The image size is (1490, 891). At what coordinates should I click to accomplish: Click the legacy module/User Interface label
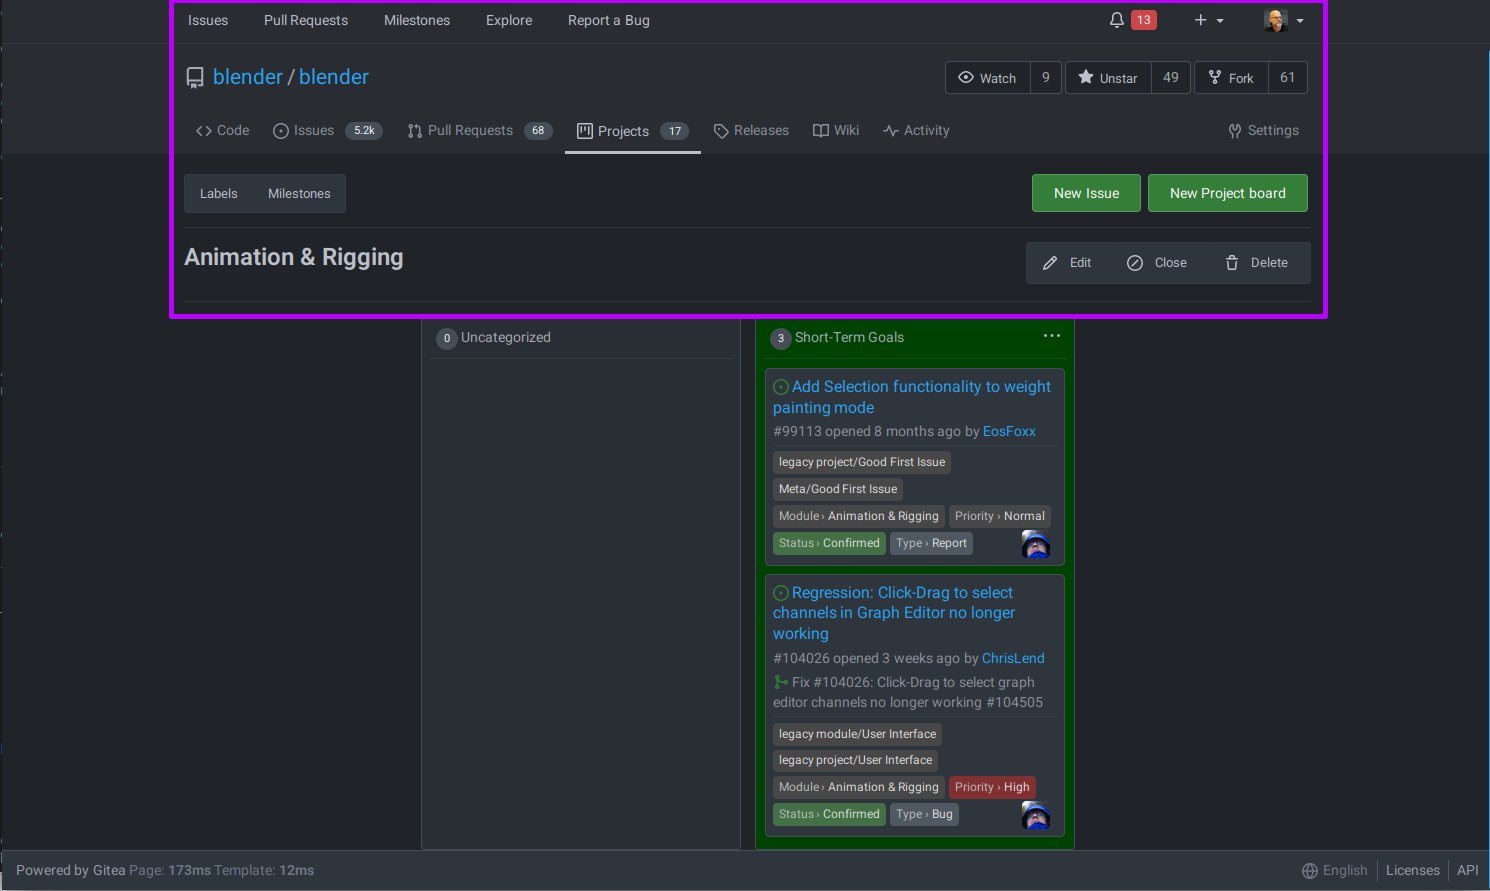pyautogui.click(x=858, y=734)
